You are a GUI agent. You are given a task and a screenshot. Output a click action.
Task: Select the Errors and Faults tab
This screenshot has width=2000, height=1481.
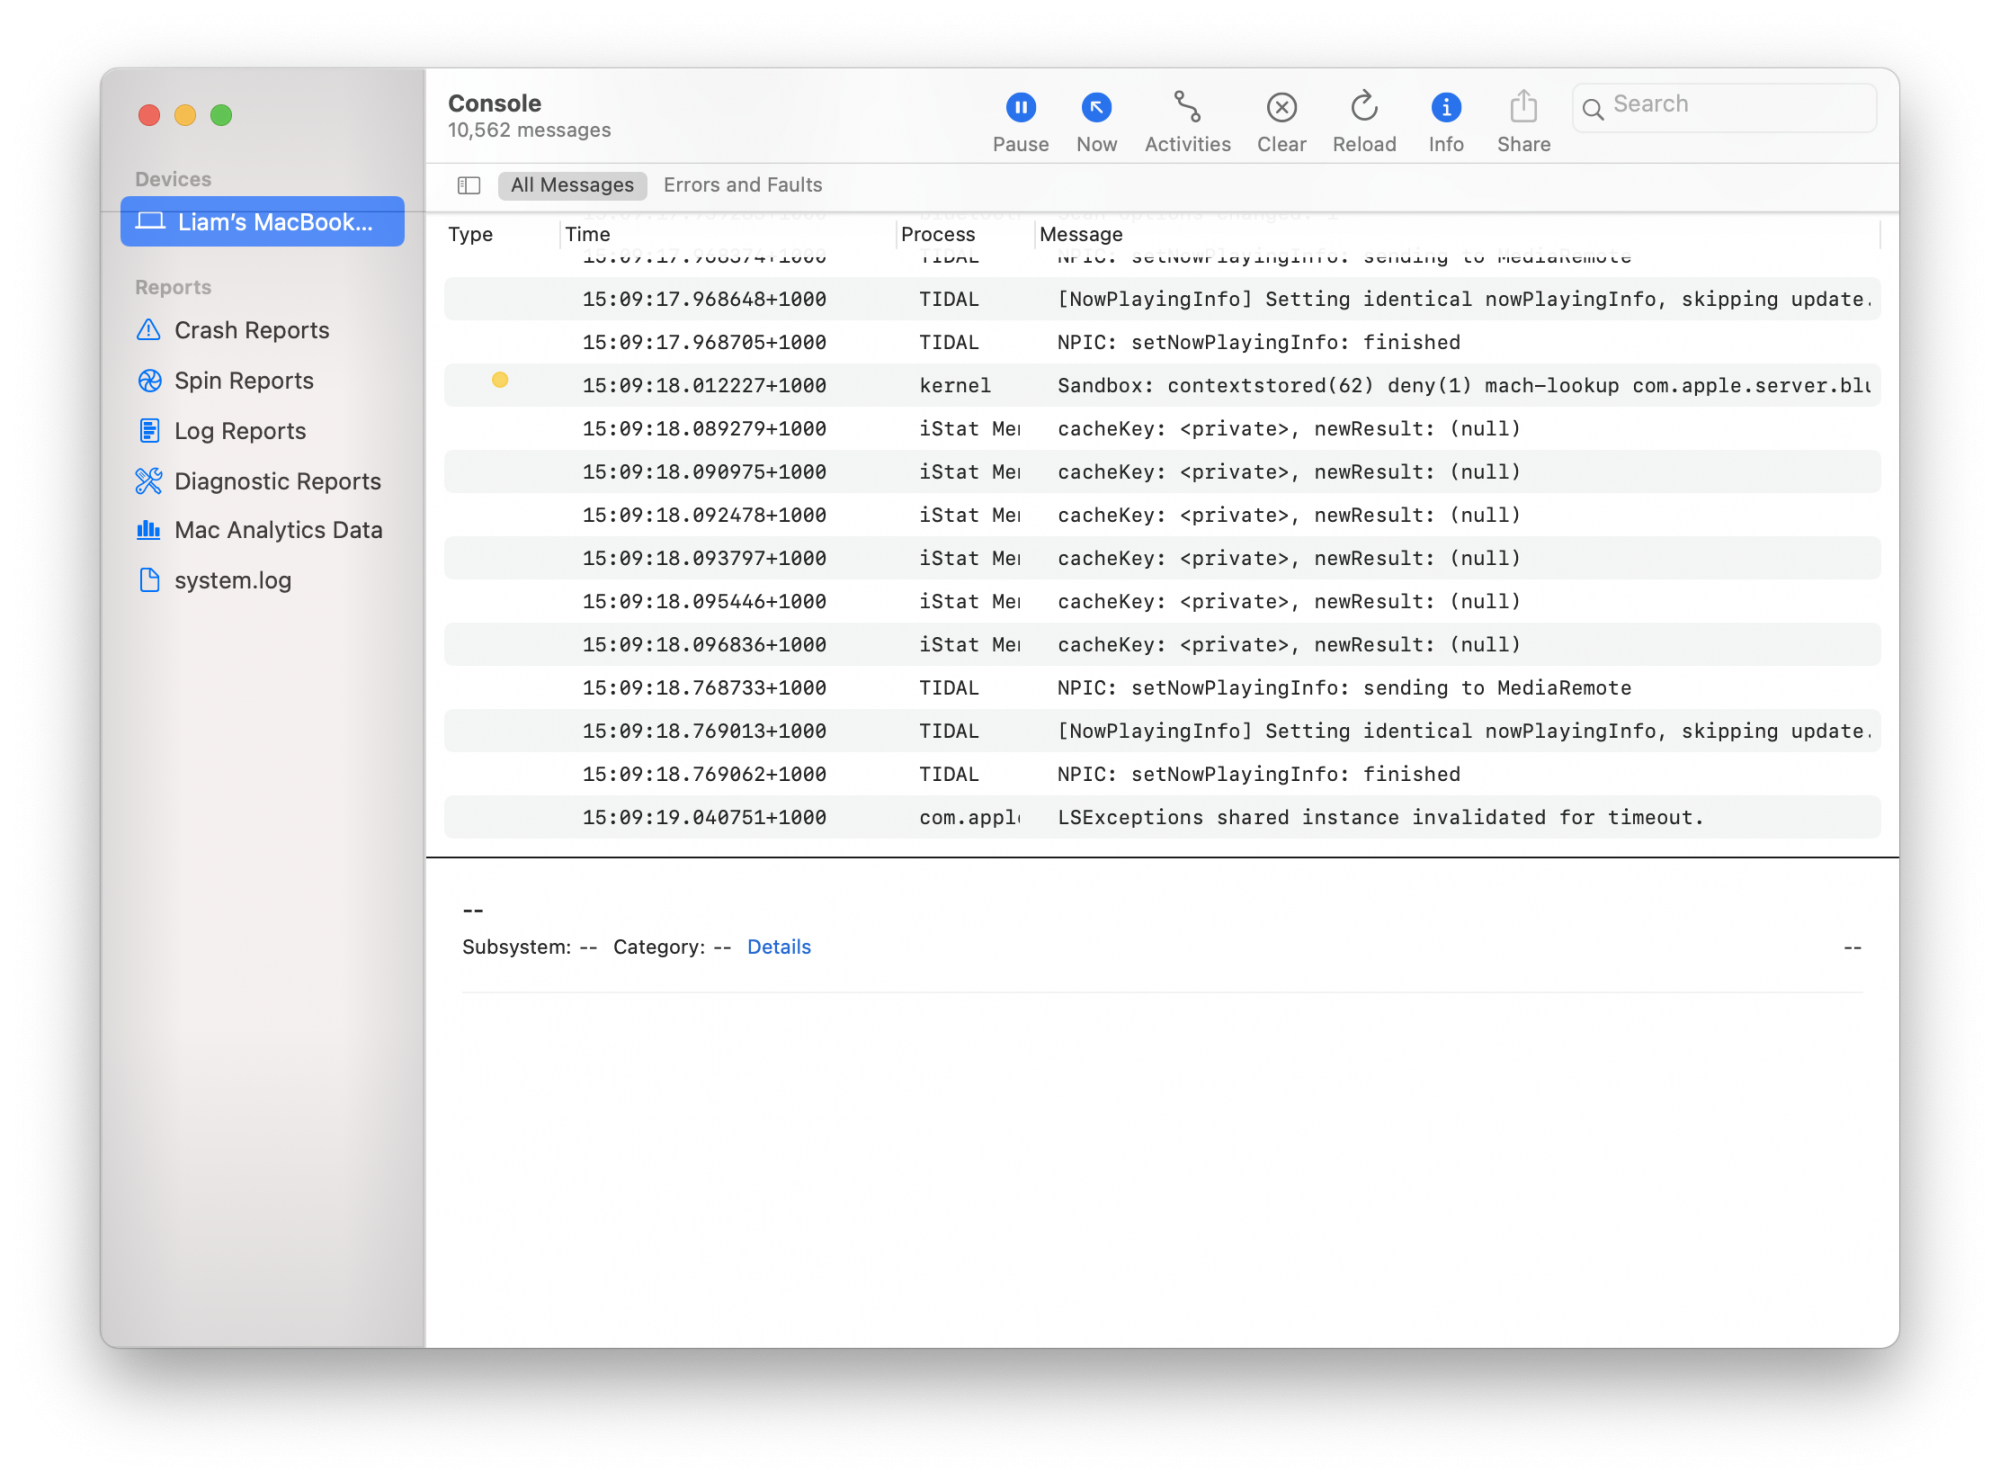pyautogui.click(x=743, y=185)
